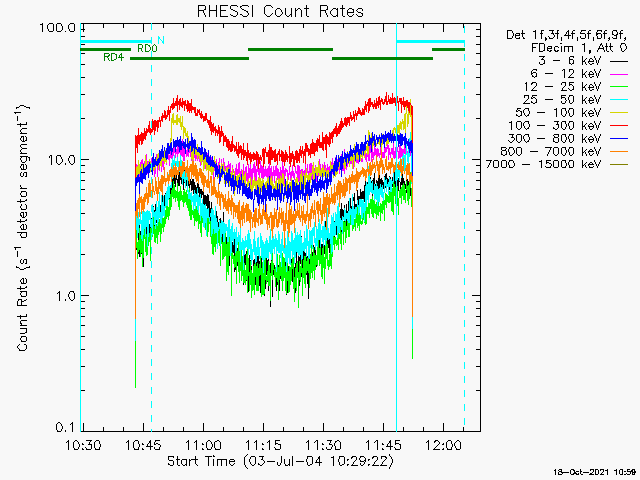The image size is (640, 480).
Task: Click the RHESSI Count Rates title
Action: (280, 11)
